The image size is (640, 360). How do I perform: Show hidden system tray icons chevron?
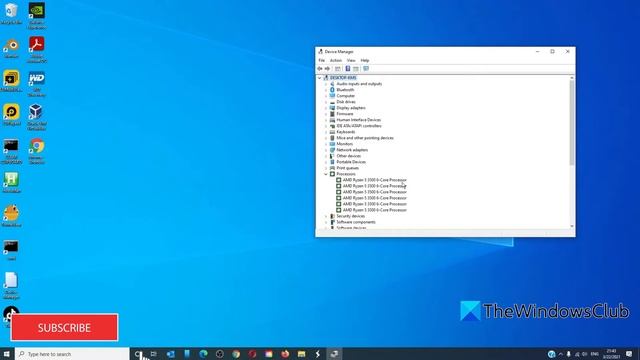tap(560, 354)
